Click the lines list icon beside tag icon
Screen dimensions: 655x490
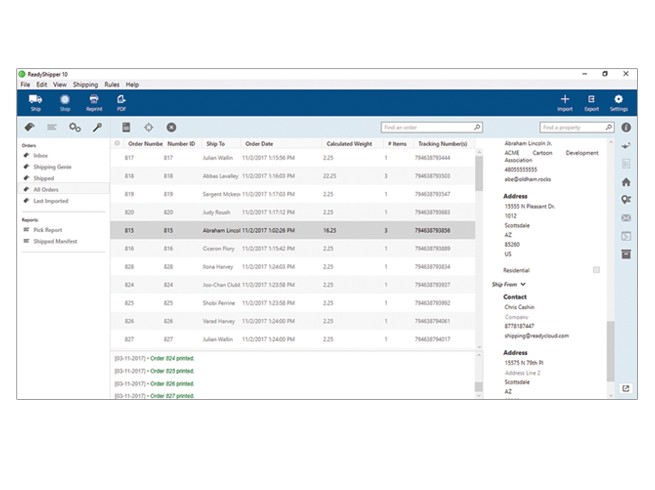coord(52,127)
